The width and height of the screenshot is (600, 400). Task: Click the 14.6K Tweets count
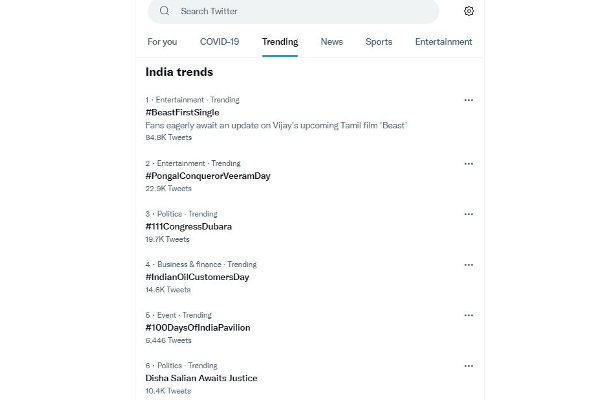(168, 290)
